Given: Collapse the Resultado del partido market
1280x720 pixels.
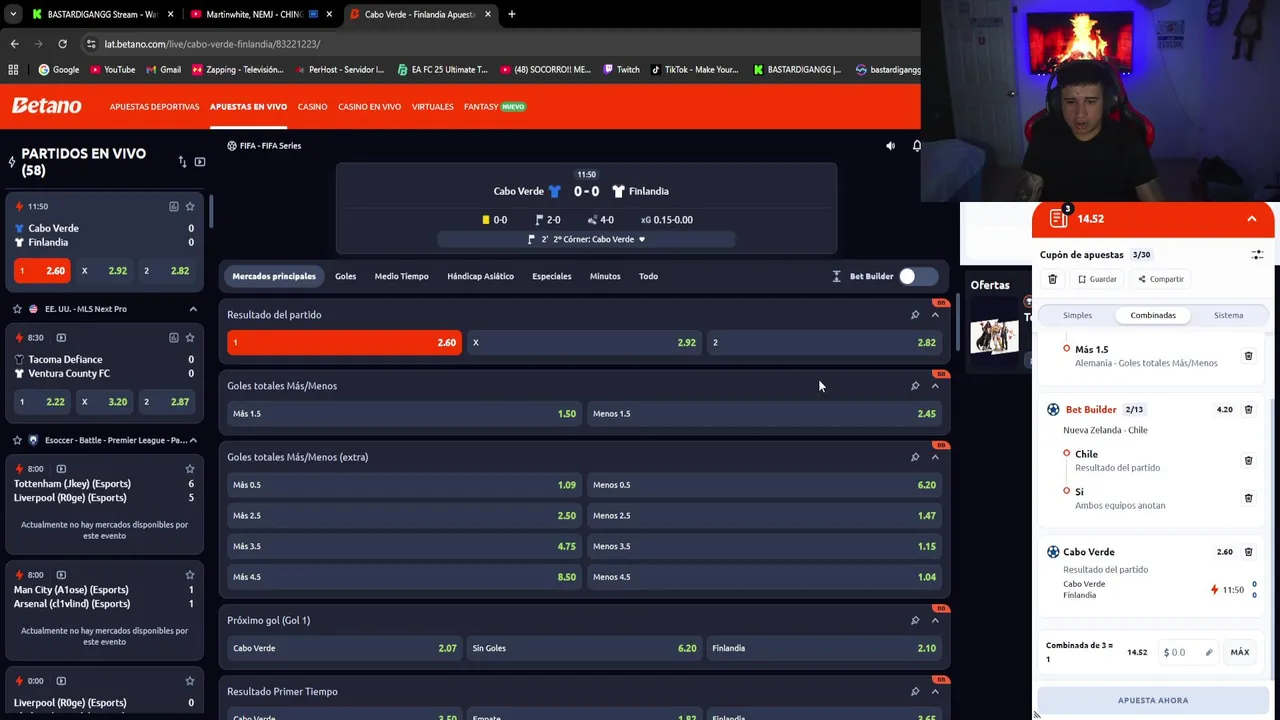Looking at the screenshot, I should (935, 315).
